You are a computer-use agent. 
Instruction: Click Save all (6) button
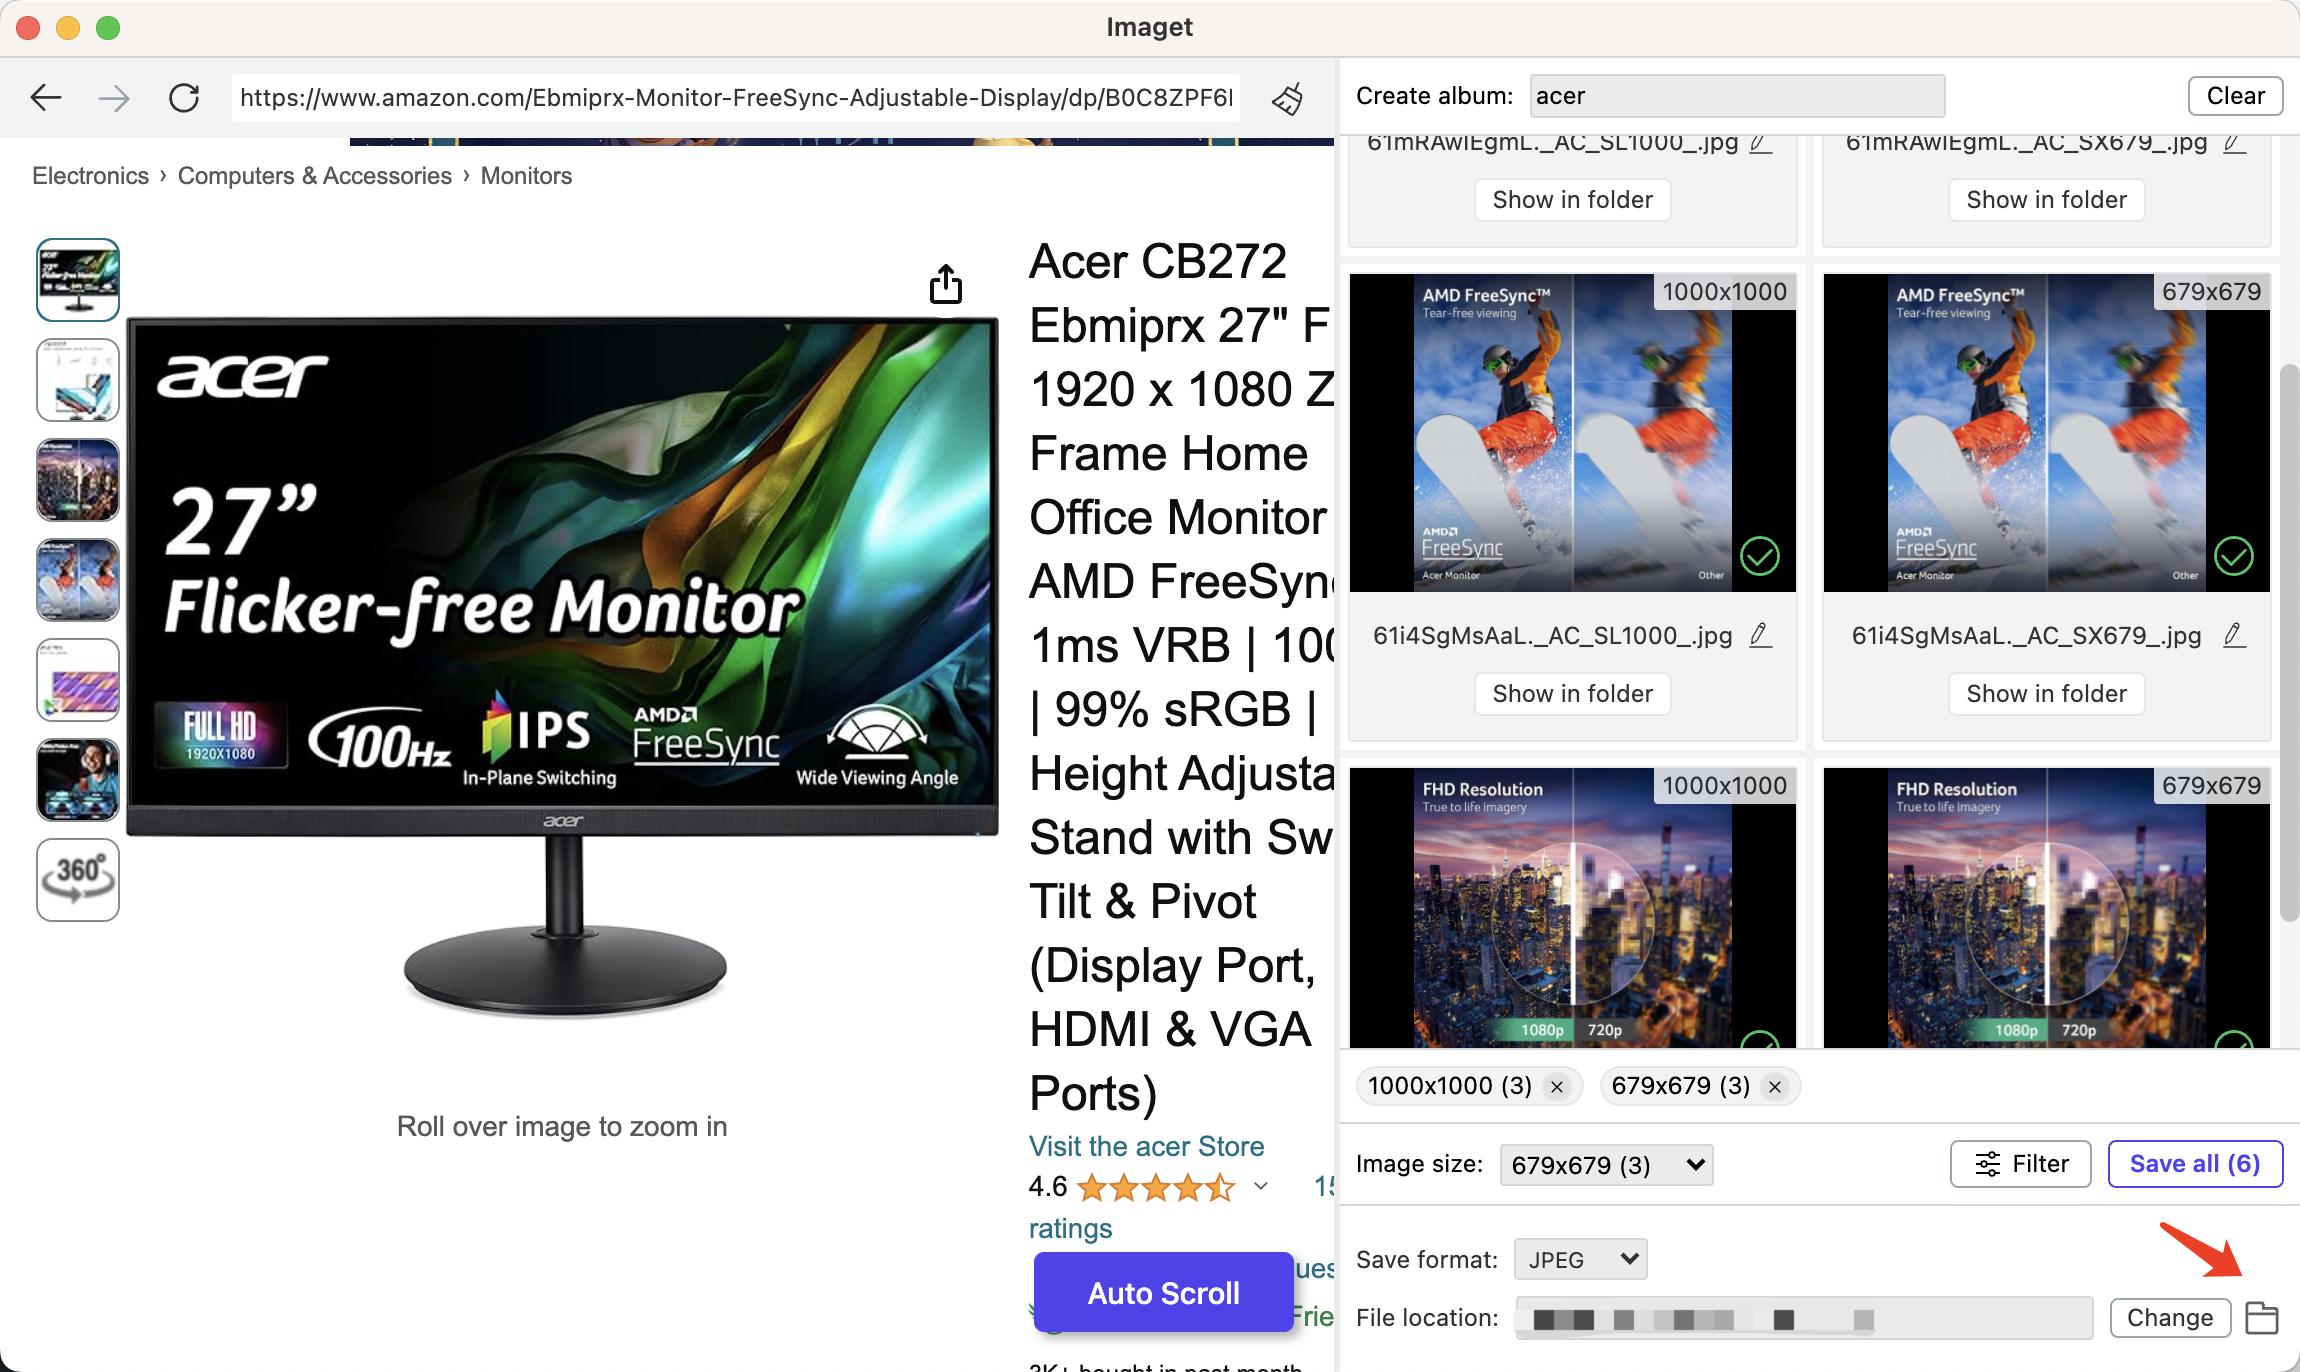[2194, 1163]
